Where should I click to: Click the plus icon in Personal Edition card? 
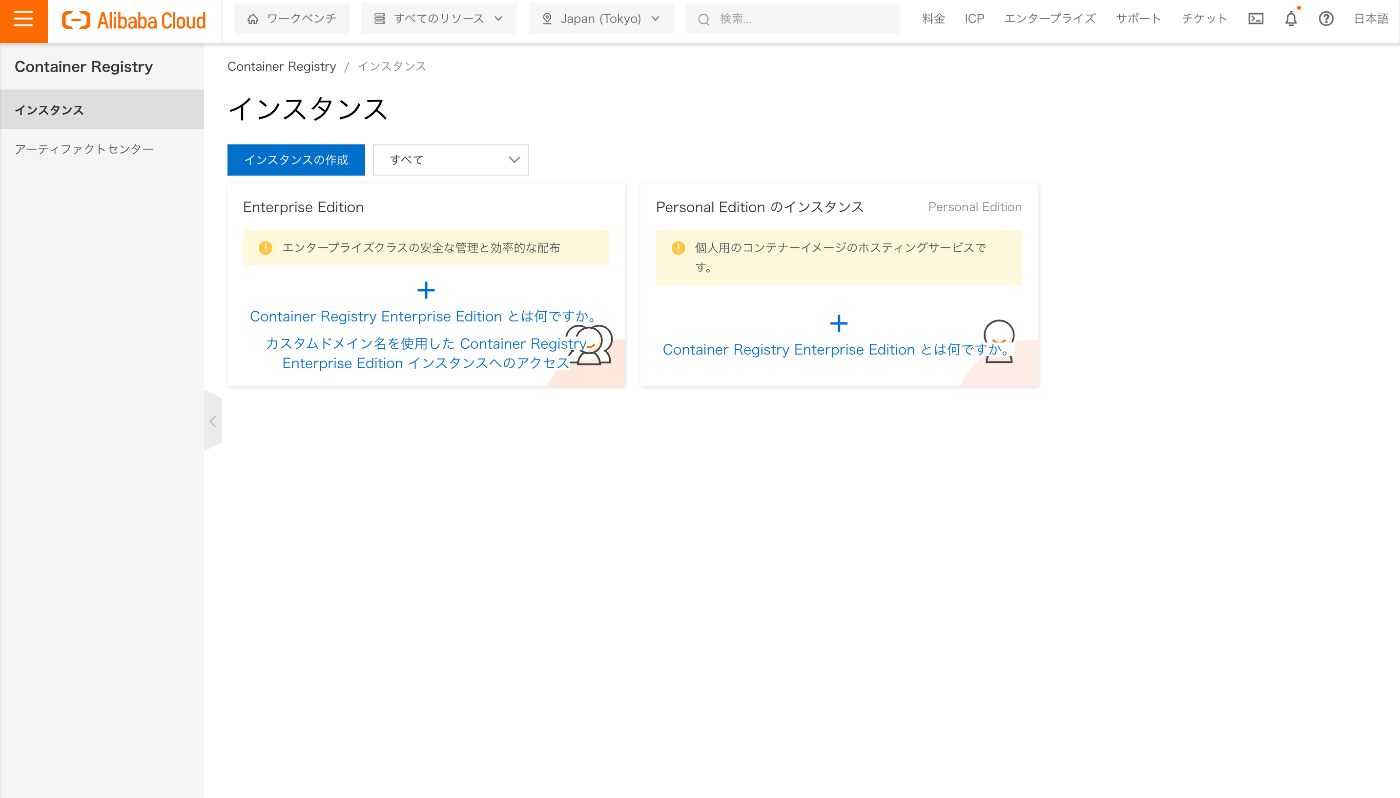coord(839,323)
